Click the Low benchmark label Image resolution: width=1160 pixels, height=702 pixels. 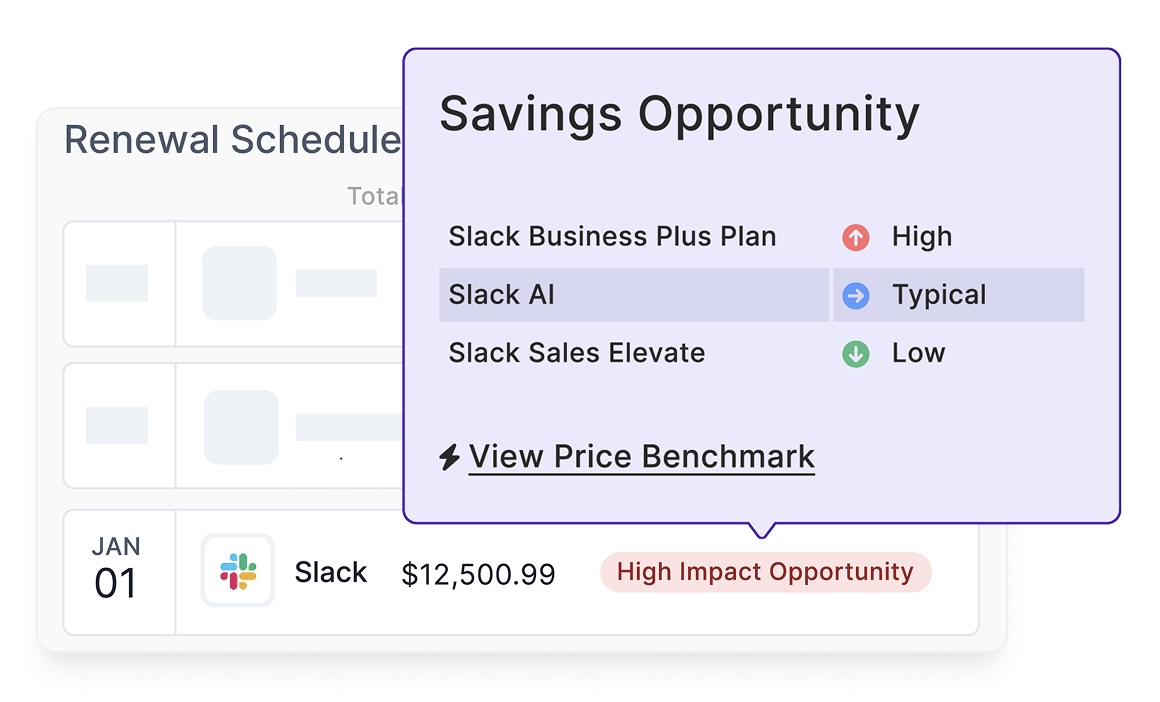click(918, 353)
